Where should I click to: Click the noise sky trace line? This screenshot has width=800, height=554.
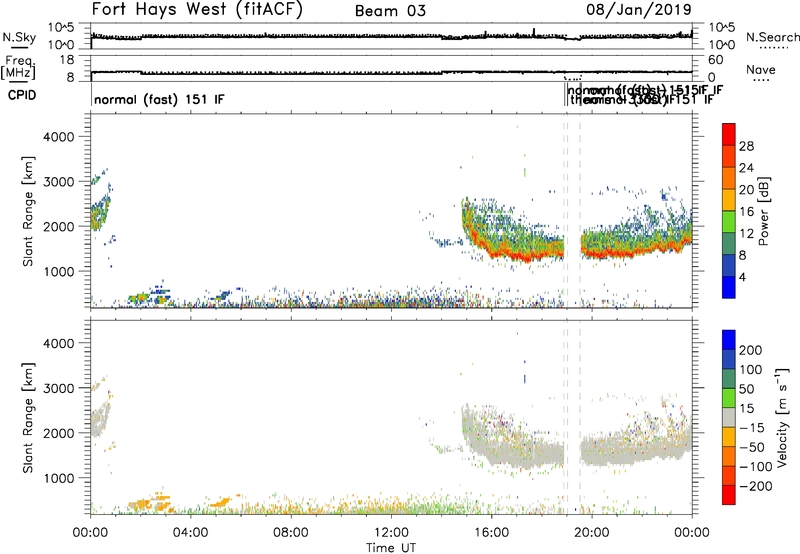coord(391,36)
